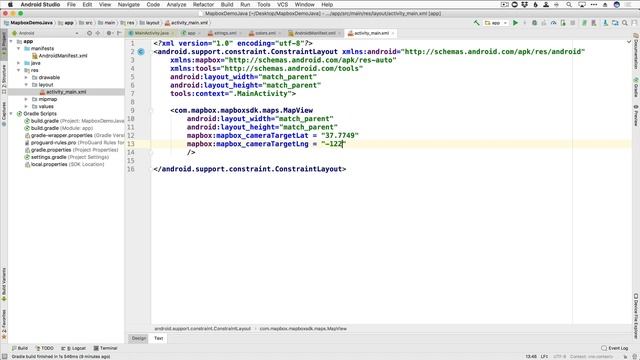Image resolution: width=640 pixels, height=360 pixels.
Task: Close the activity_main.xml editor tab
Action: [393, 33]
